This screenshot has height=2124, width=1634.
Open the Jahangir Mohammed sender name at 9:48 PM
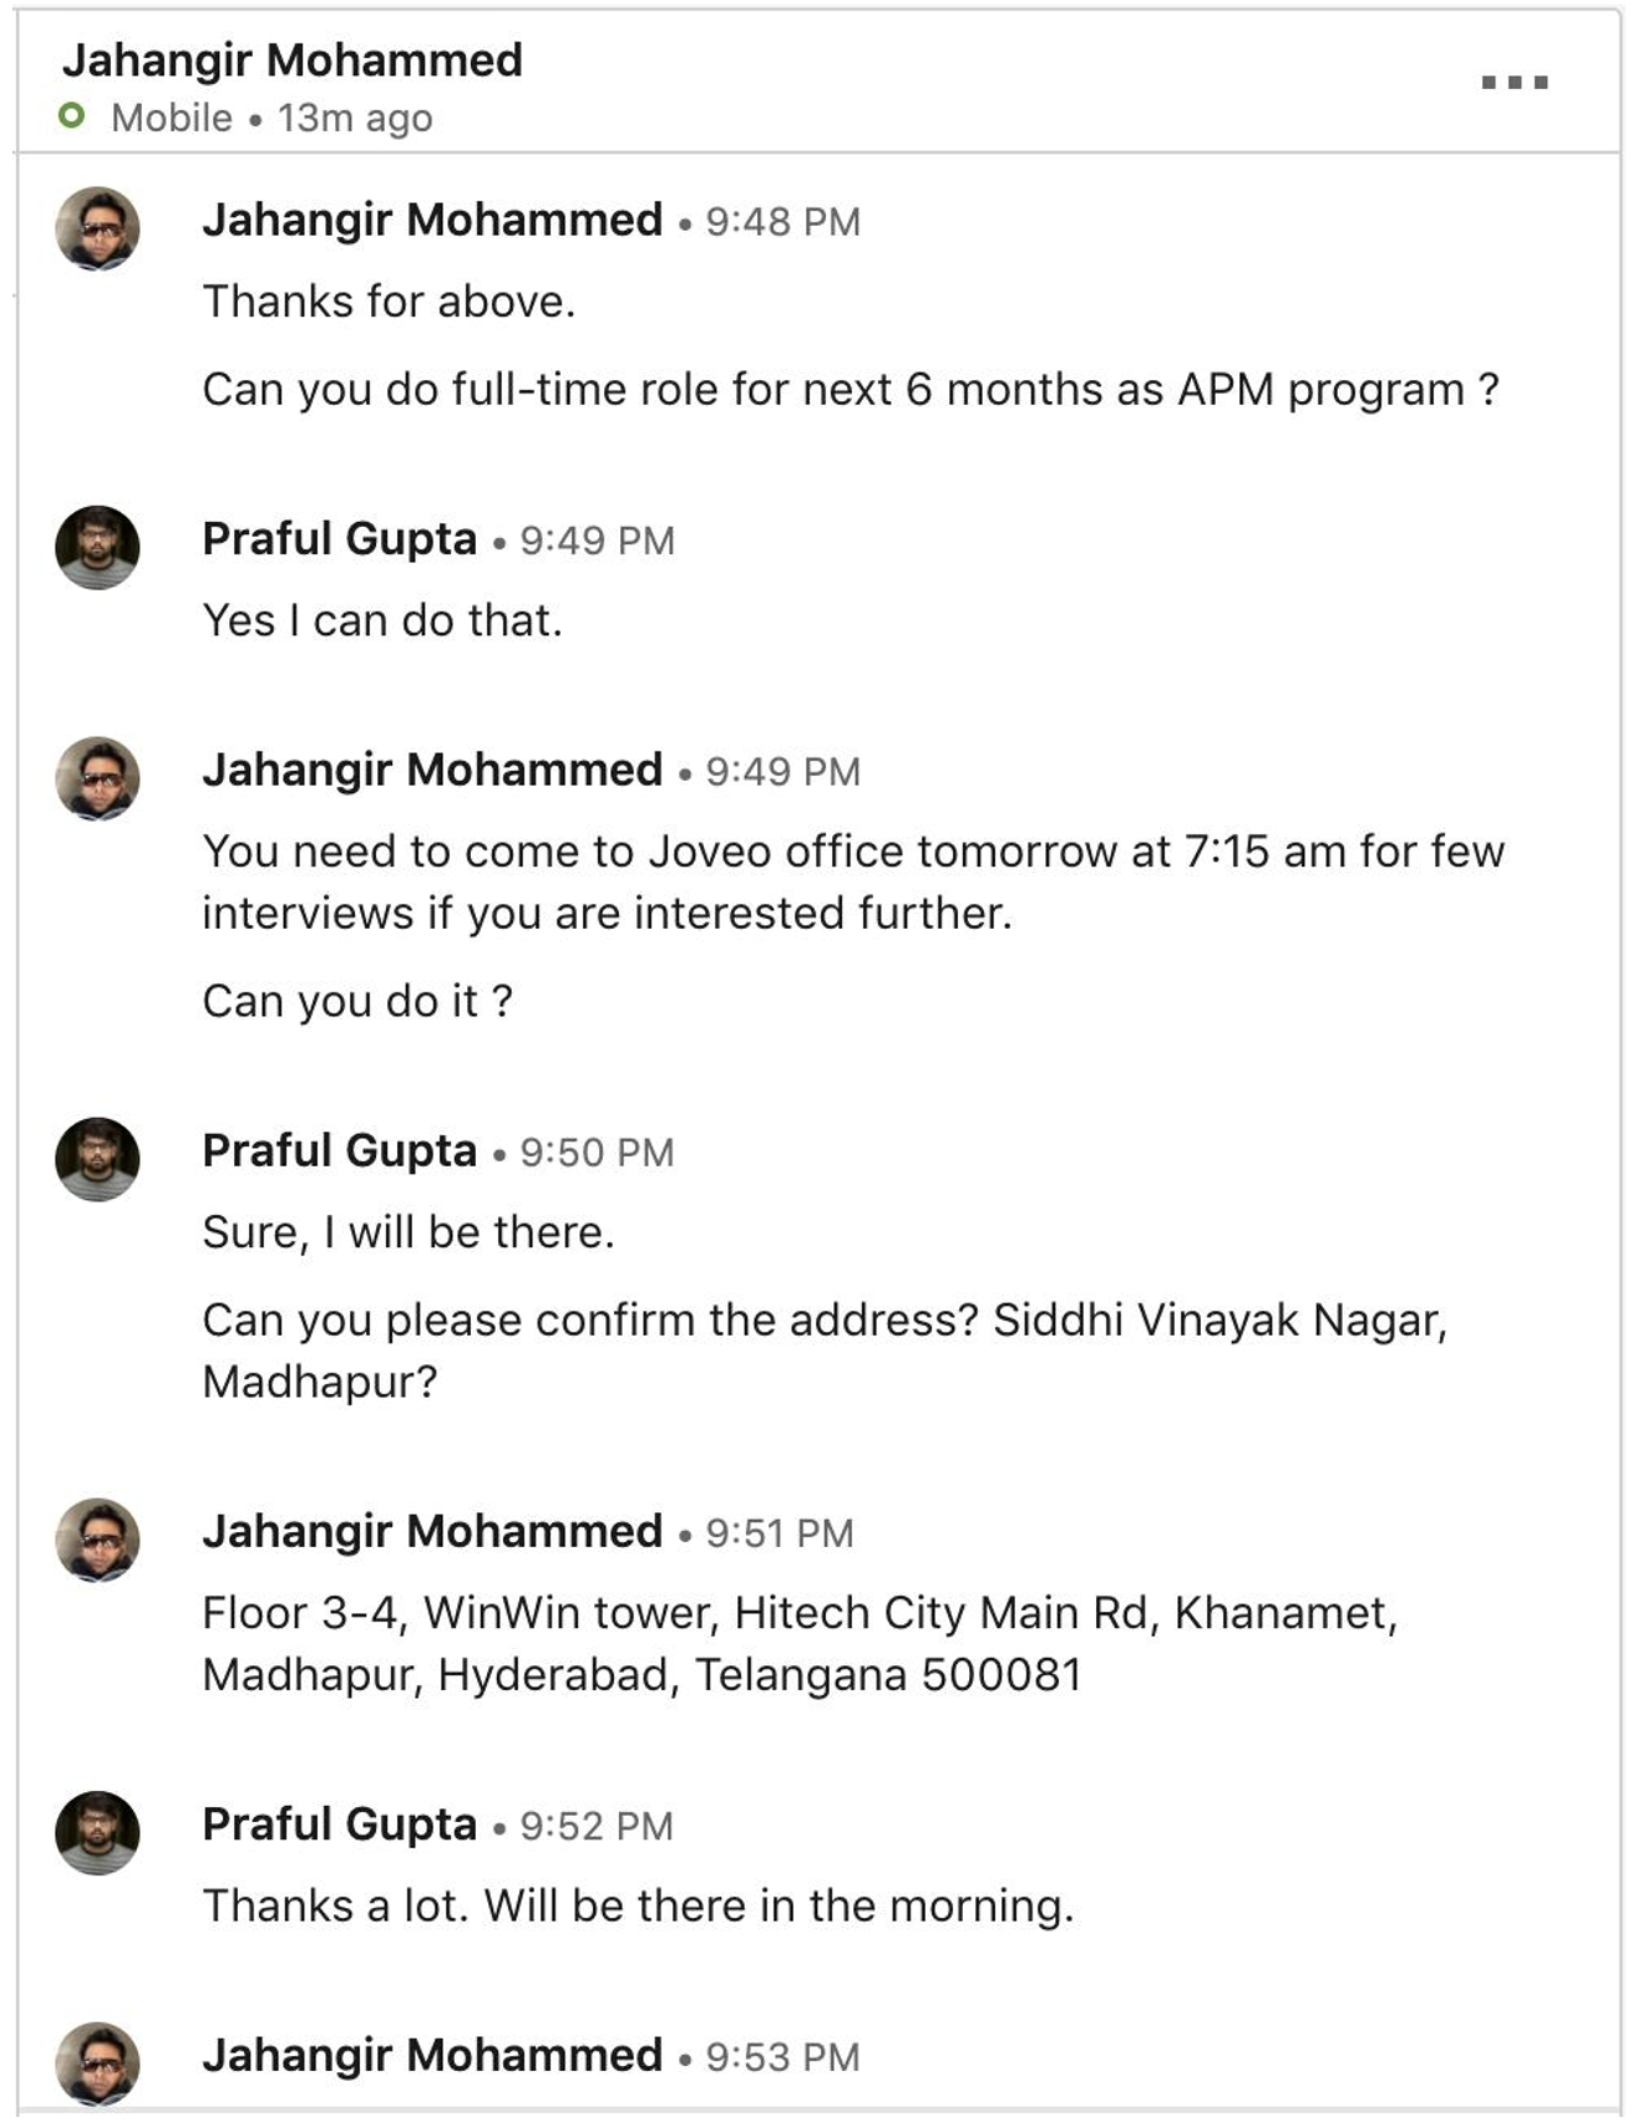432,220
